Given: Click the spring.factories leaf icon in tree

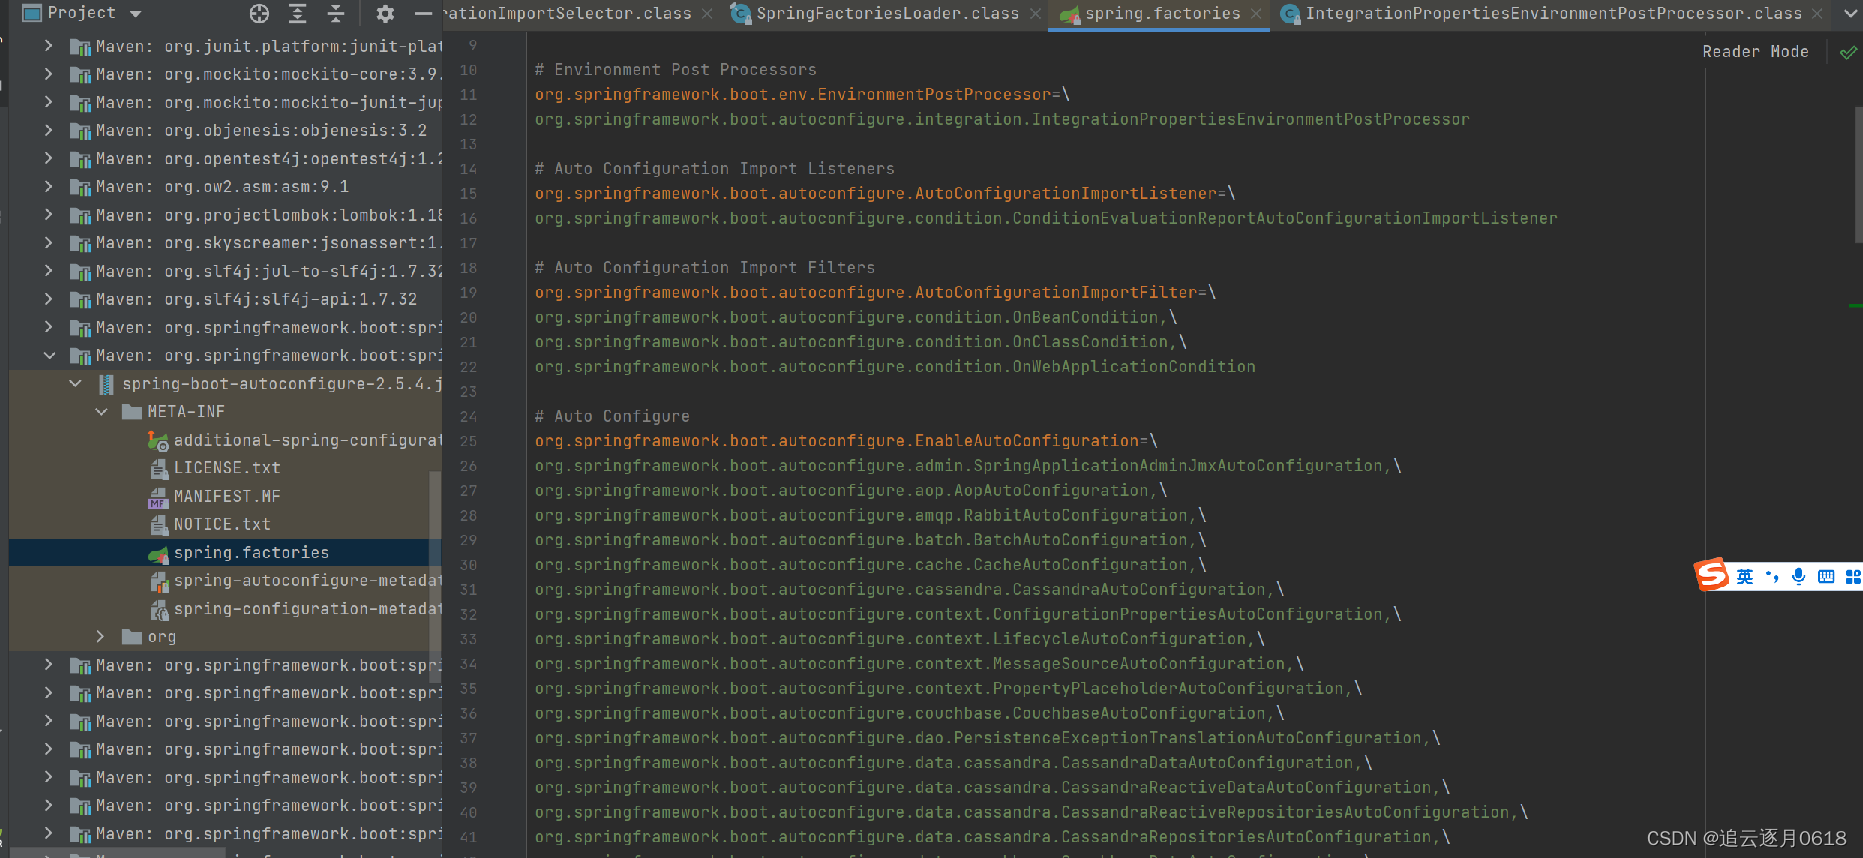Looking at the screenshot, I should (159, 553).
